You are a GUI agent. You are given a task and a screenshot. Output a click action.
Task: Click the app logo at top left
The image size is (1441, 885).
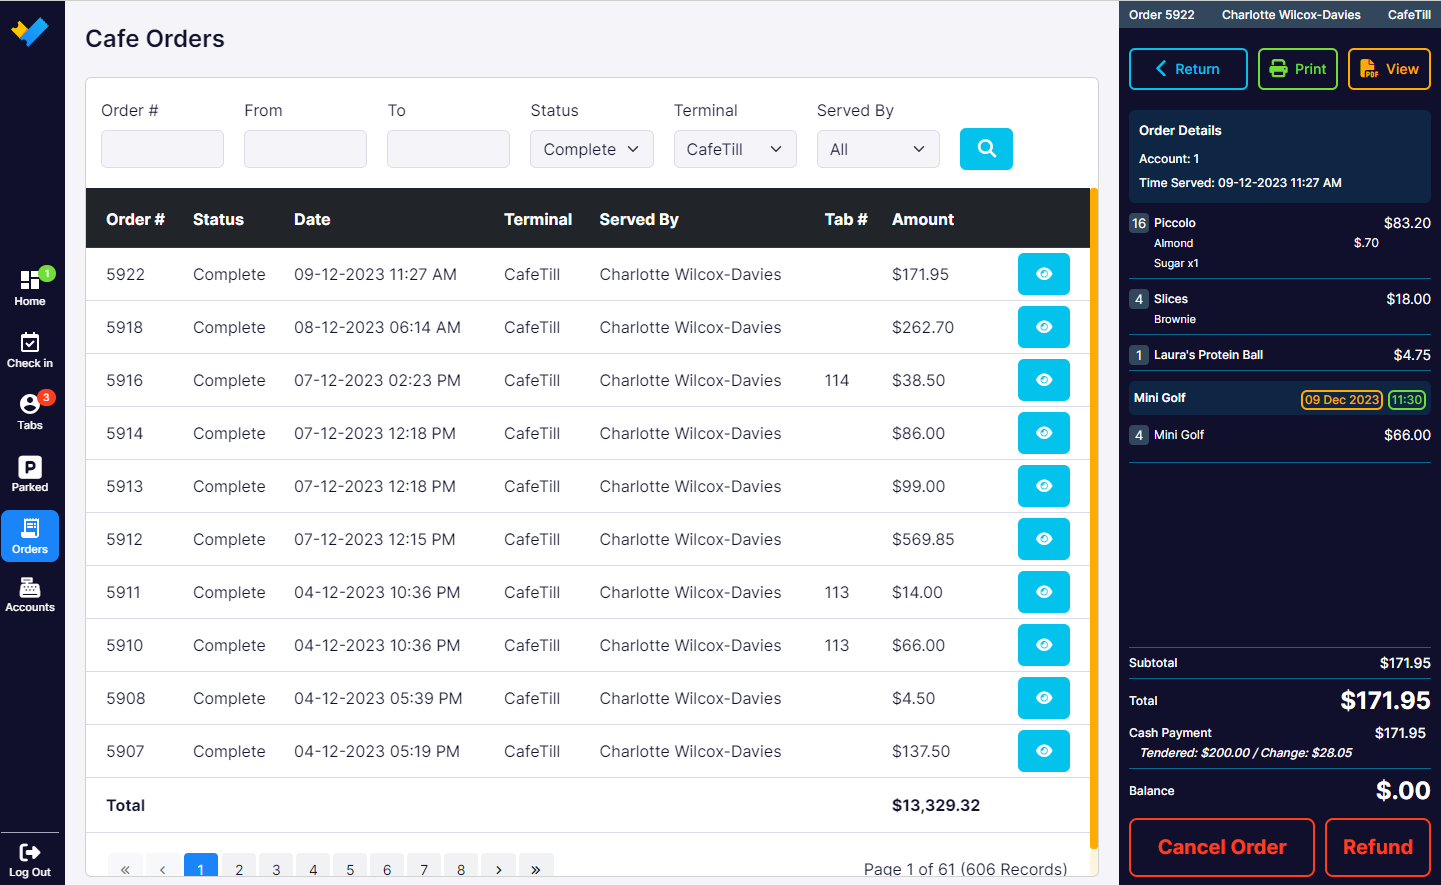click(x=30, y=31)
